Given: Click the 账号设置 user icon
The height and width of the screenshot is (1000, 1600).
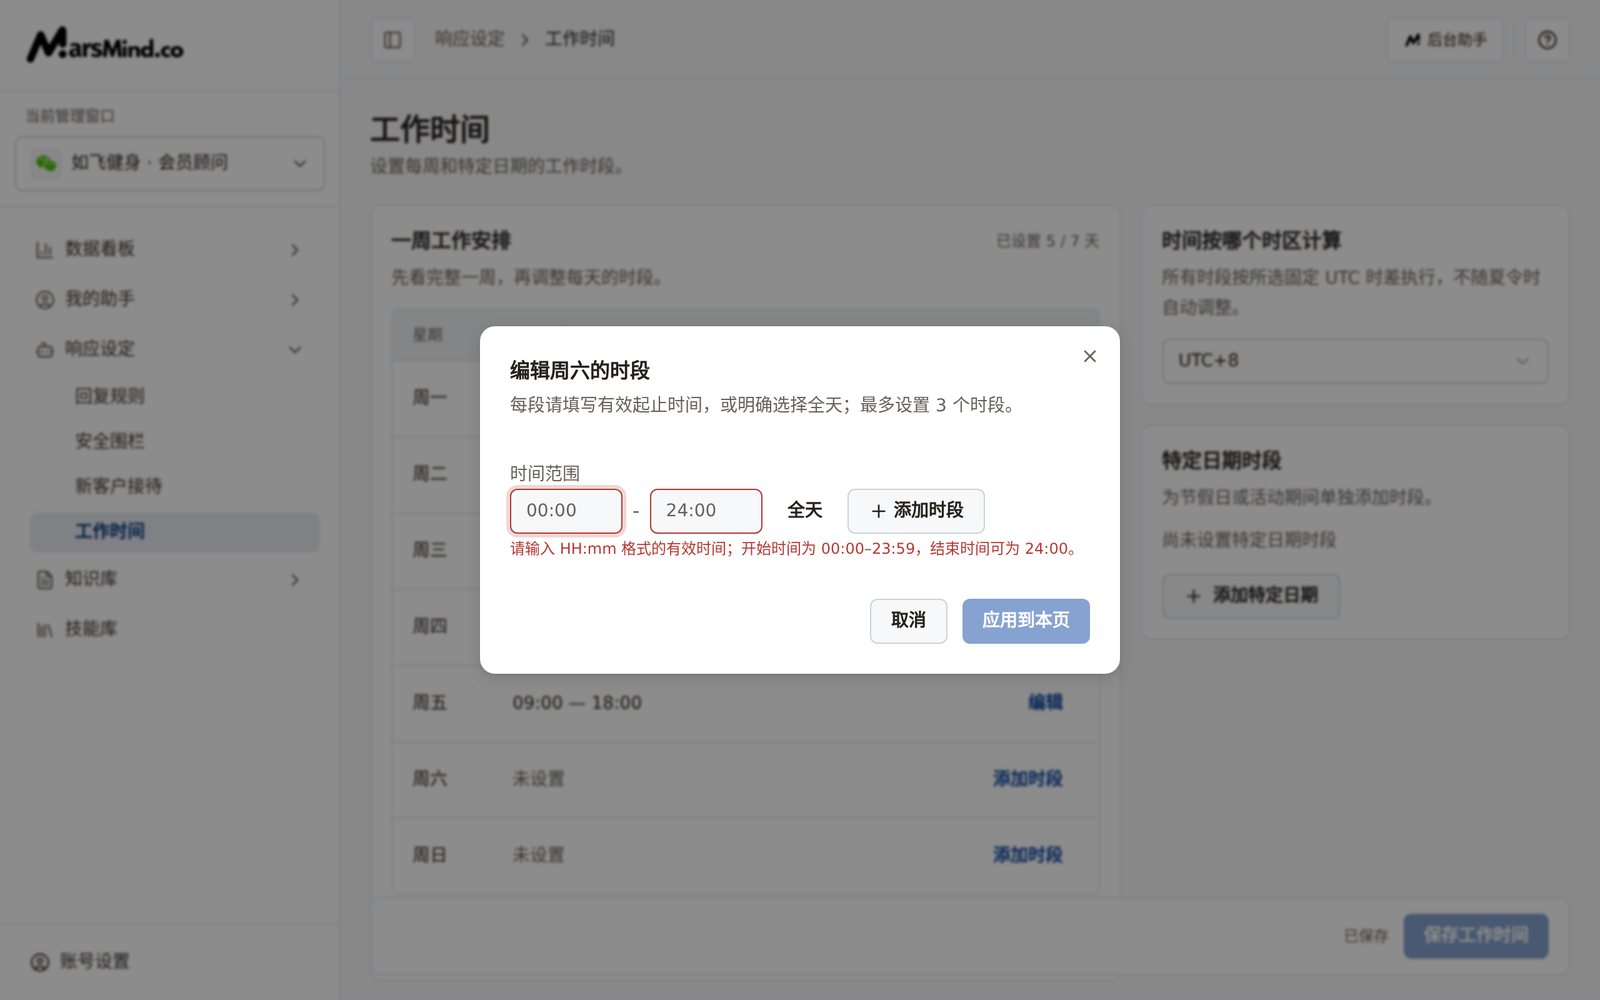Looking at the screenshot, I should (x=40, y=962).
